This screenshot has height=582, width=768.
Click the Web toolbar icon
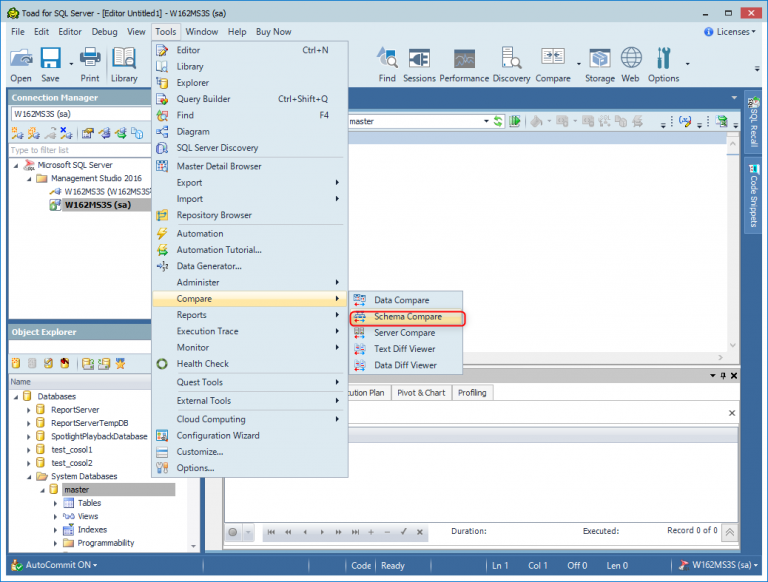click(x=630, y=64)
